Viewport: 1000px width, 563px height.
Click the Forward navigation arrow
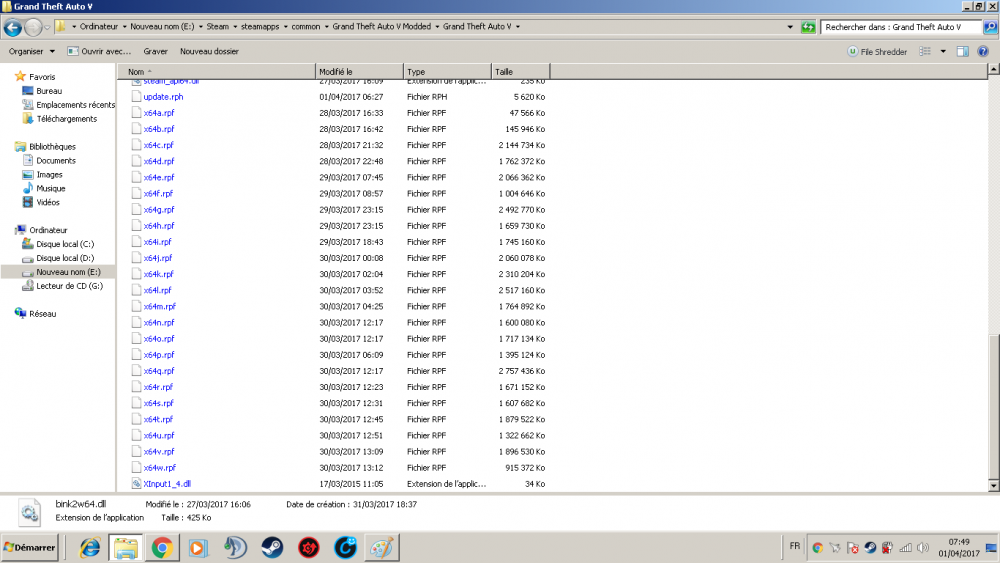pyautogui.click(x=33, y=27)
